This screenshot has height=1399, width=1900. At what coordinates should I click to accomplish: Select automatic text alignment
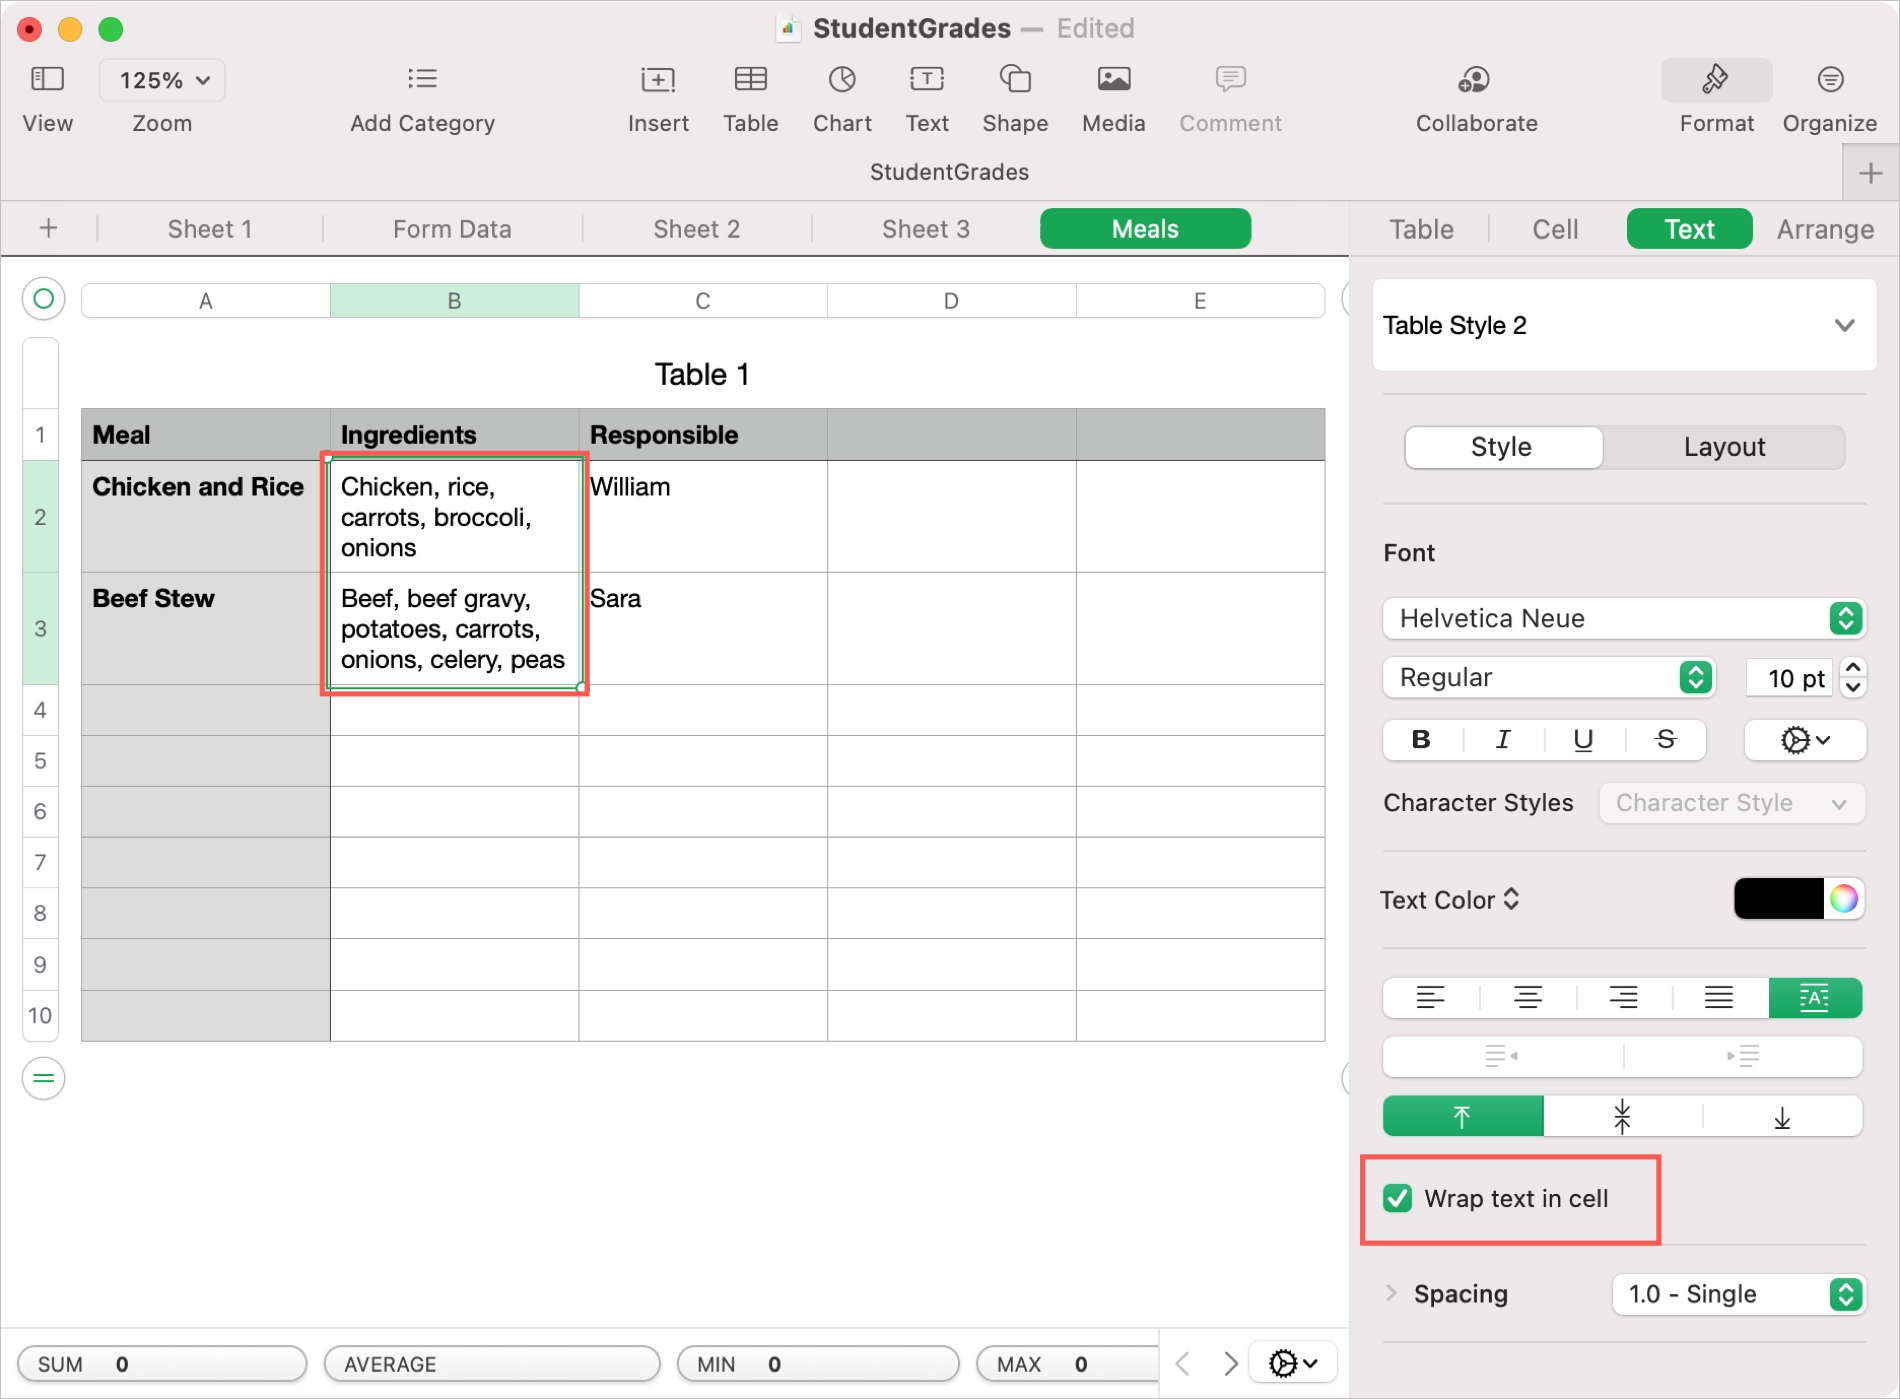pyautogui.click(x=1815, y=998)
